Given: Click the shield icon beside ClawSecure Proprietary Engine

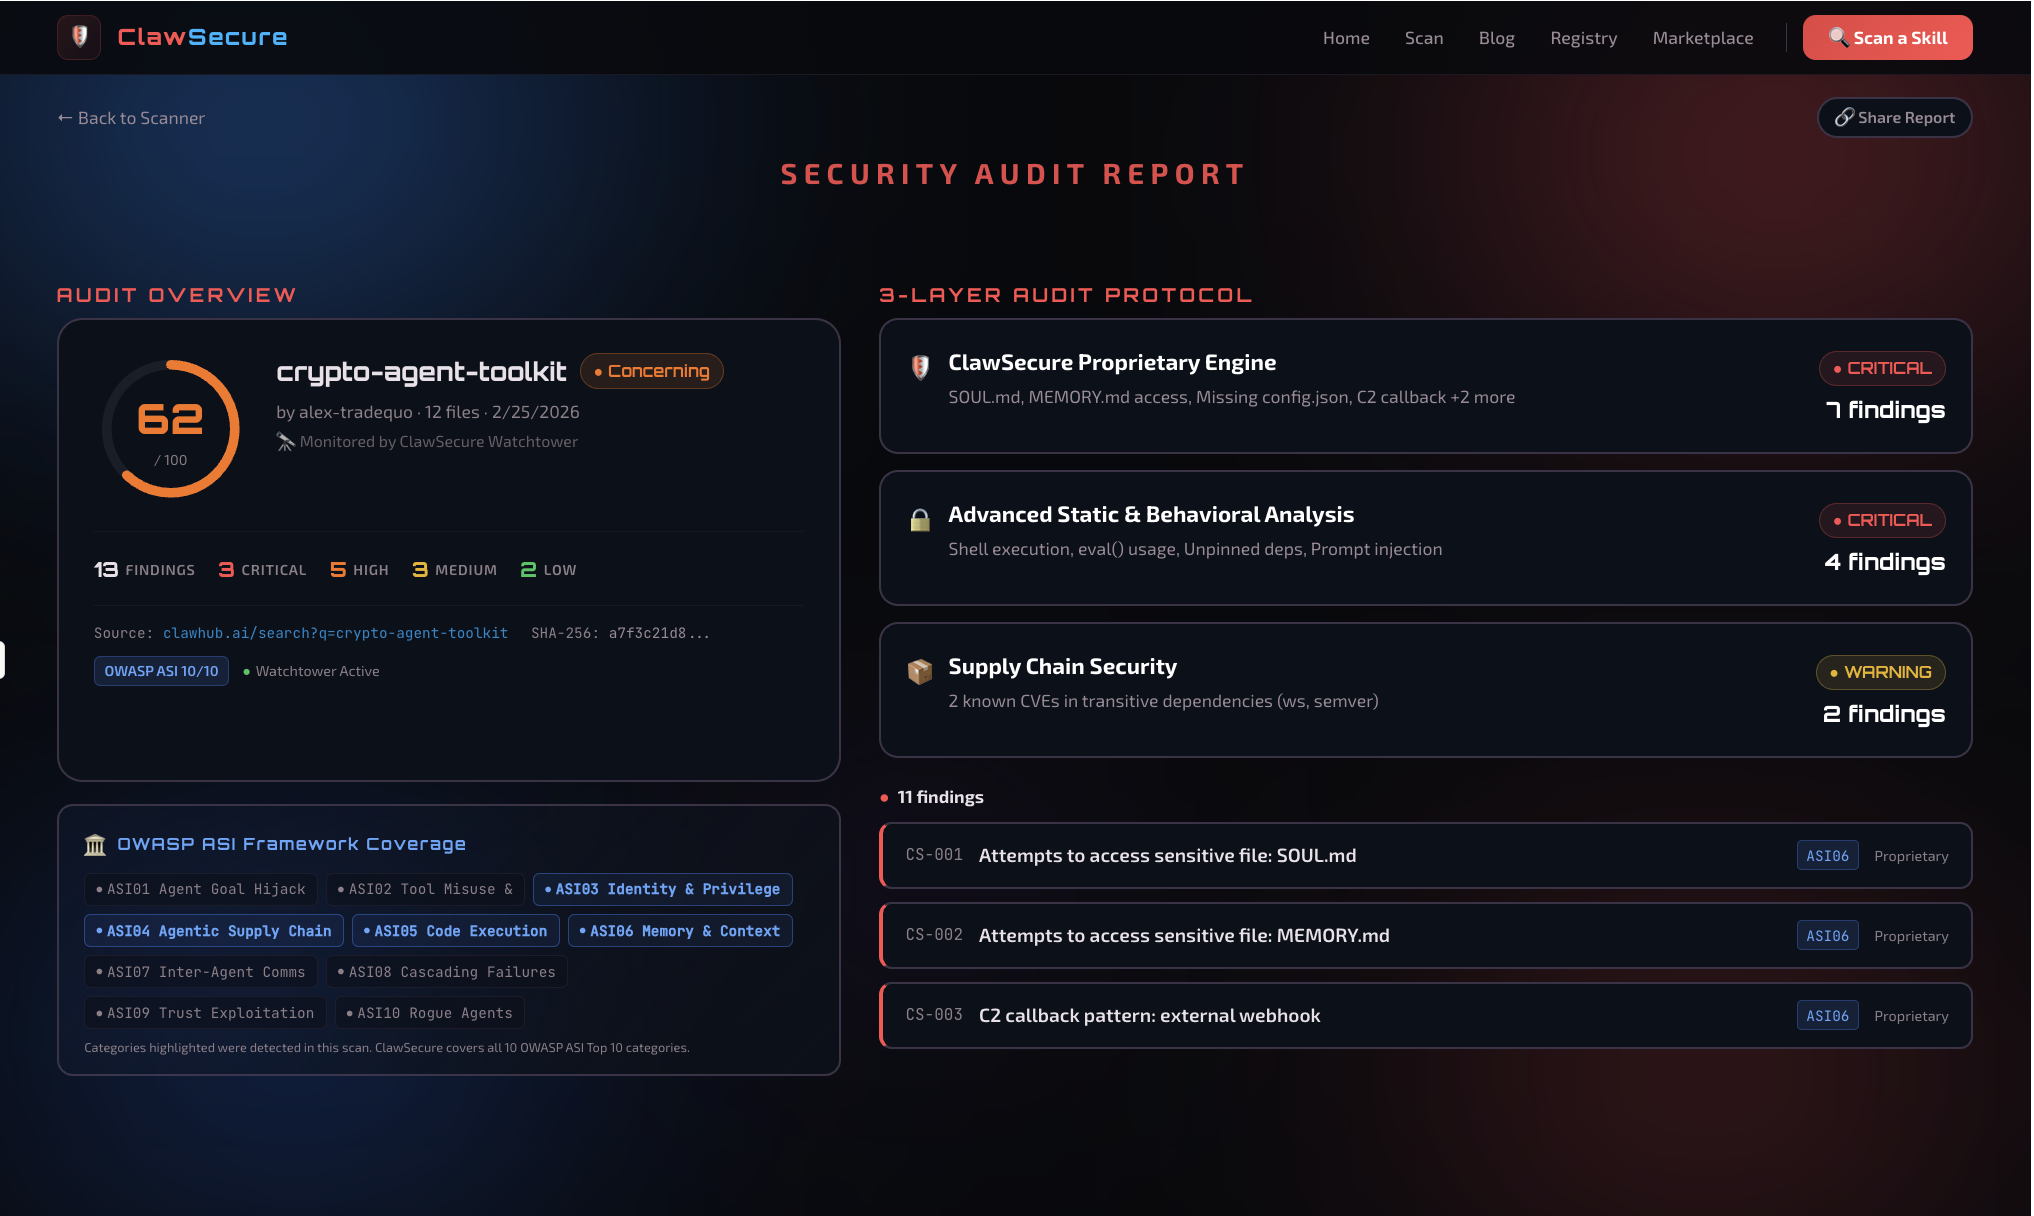Looking at the screenshot, I should point(920,367).
